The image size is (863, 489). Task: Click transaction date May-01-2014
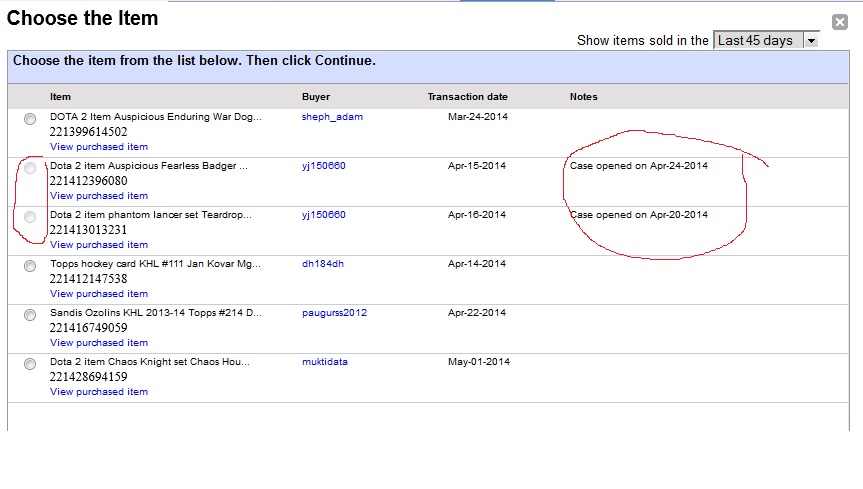(479, 362)
